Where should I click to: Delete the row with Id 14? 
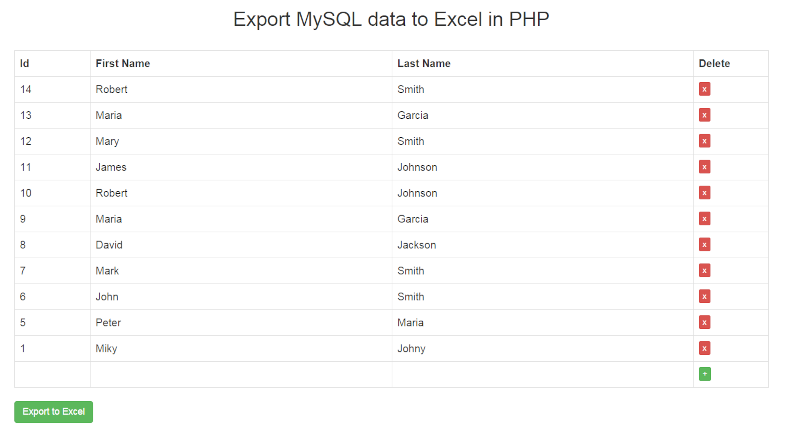pos(705,89)
